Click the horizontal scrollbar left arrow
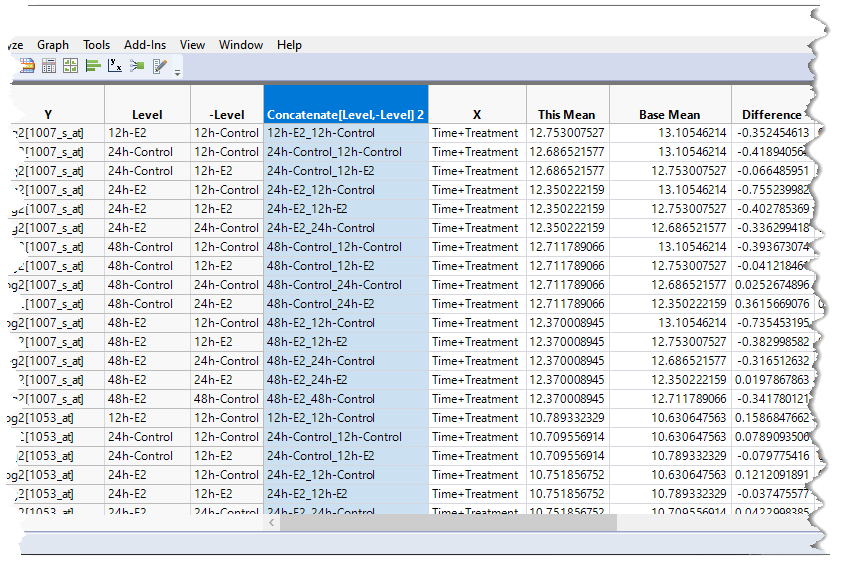Screen dimensions: 843x561 (271, 523)
